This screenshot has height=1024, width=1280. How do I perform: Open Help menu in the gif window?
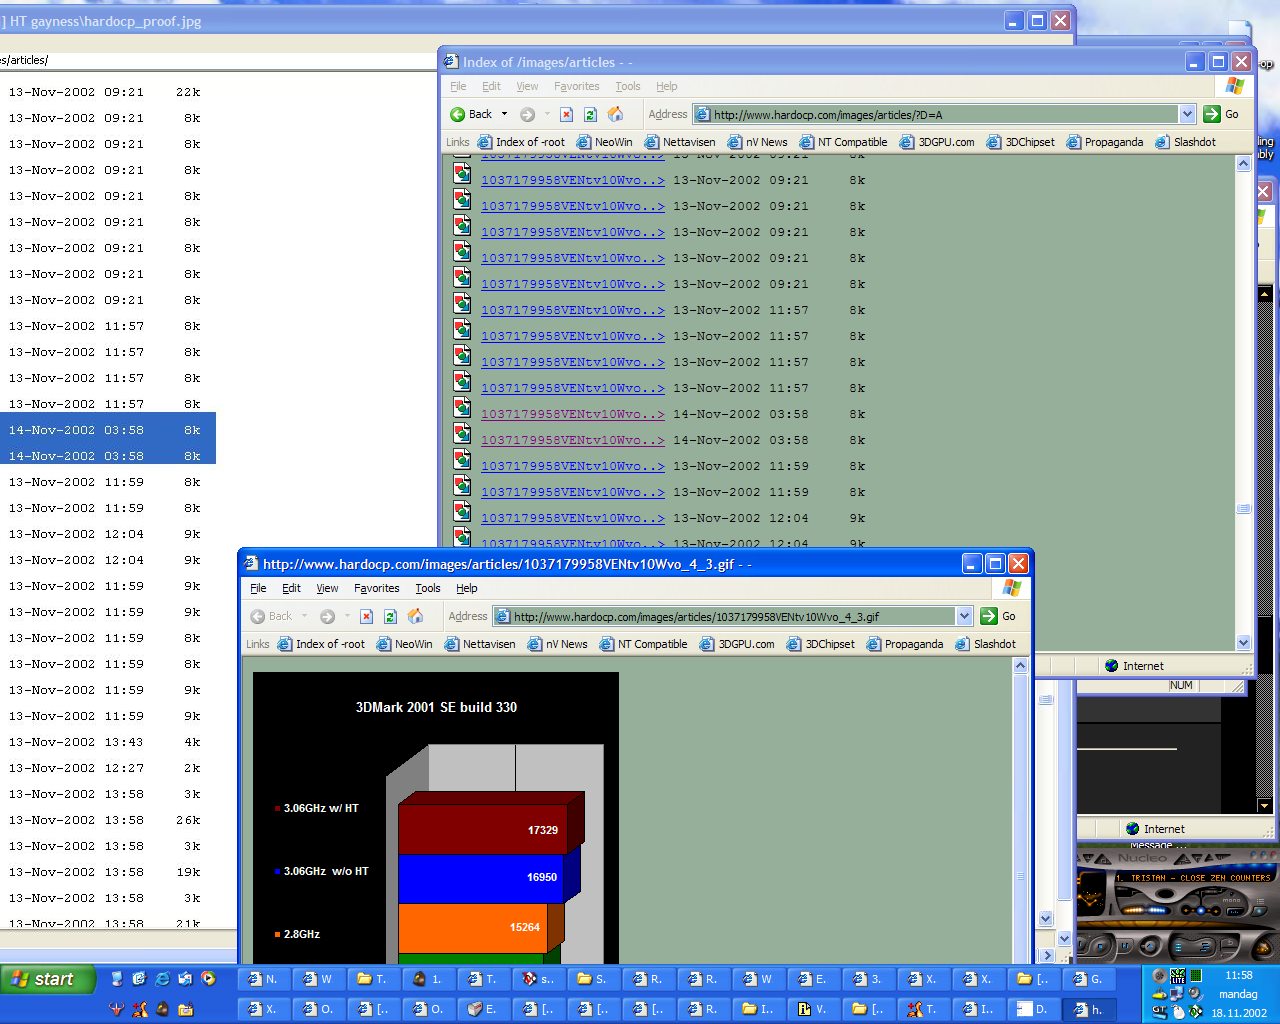[x=467, y=588]
